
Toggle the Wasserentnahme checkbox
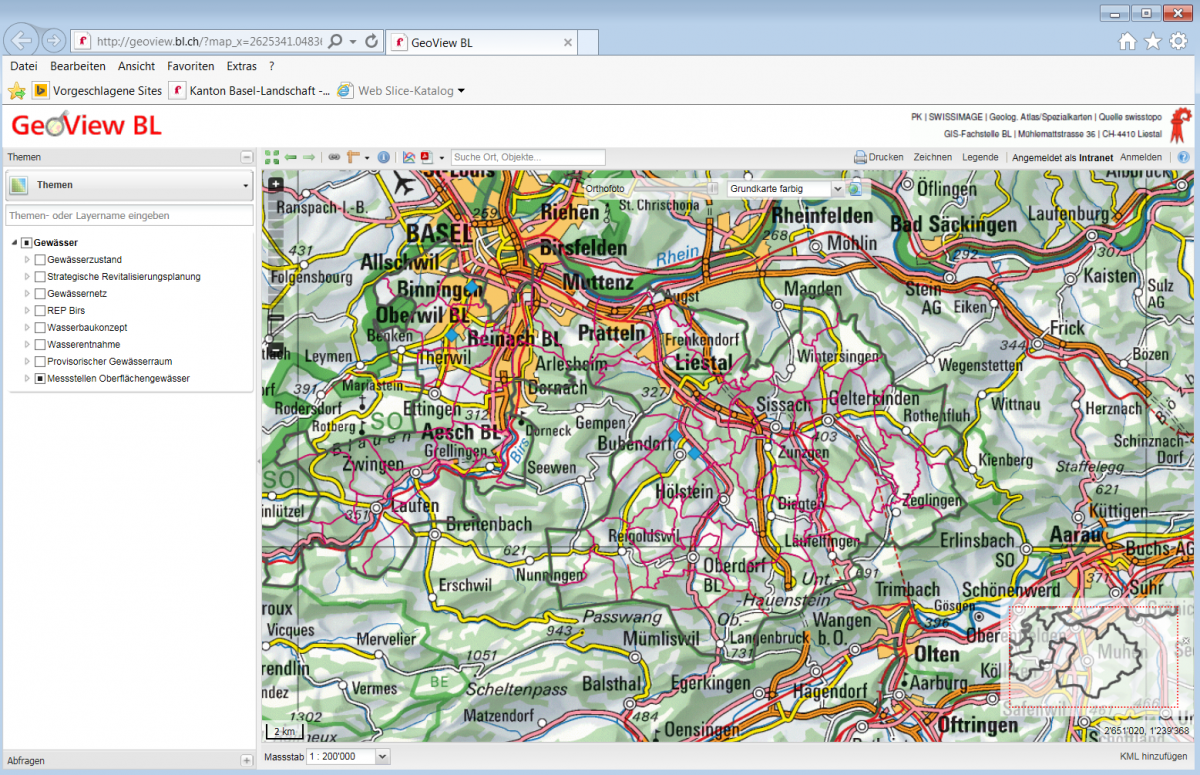pyautogui.click(x=40, y=345)
